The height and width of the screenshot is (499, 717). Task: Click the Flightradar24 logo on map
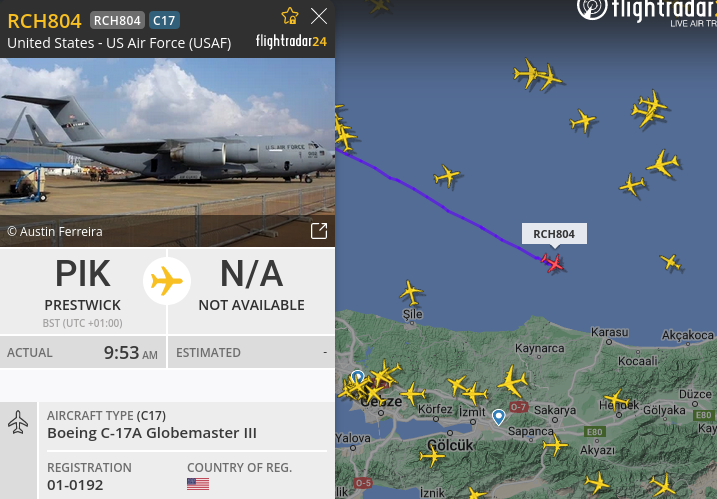(647, 11)
